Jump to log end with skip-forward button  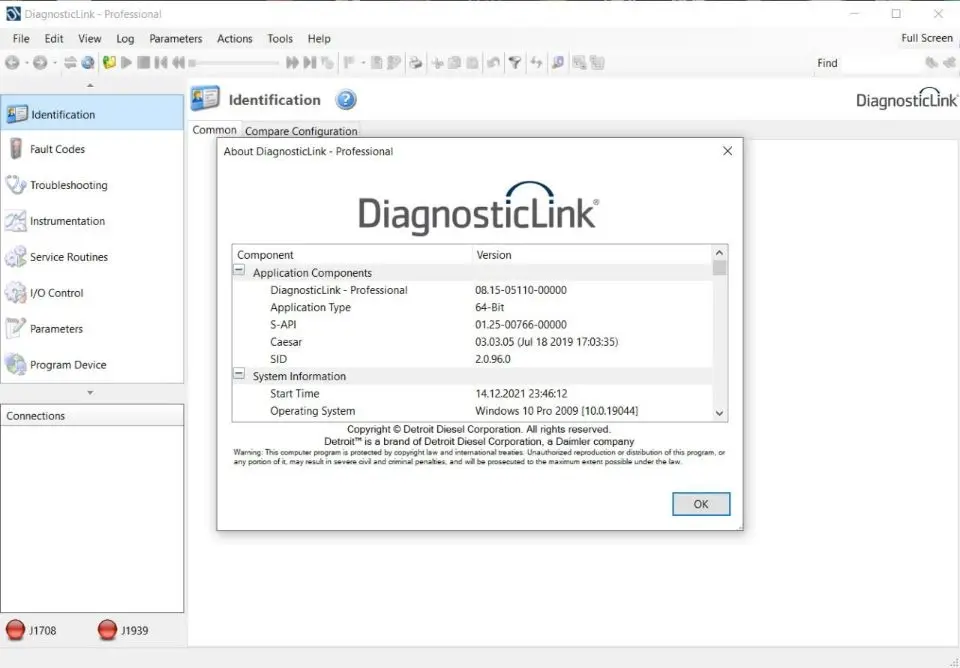310,62
